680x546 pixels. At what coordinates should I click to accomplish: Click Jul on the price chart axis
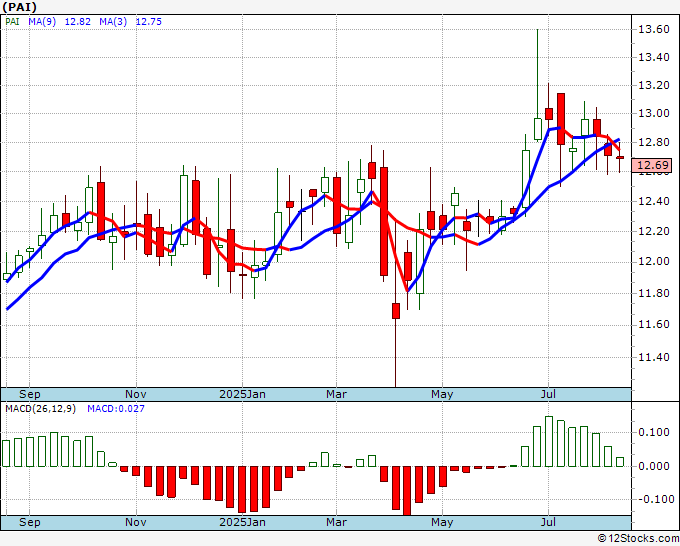click(x=549, y=394)
